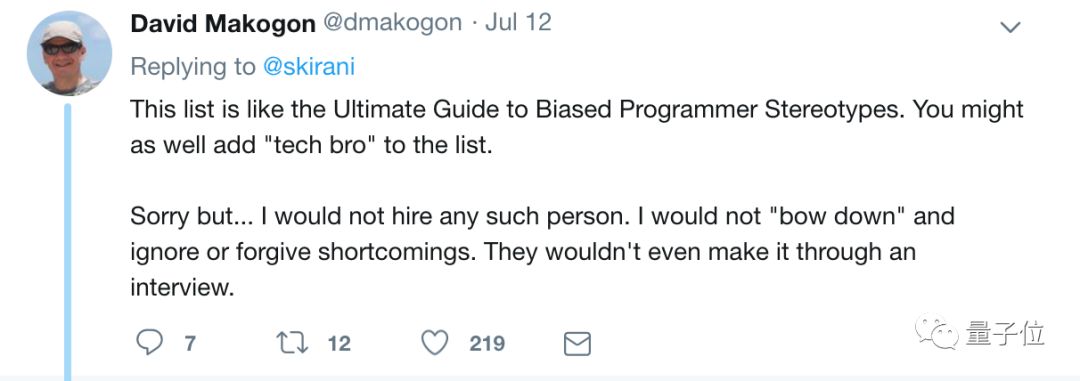Click the David Makogon display name

point(222,23)
